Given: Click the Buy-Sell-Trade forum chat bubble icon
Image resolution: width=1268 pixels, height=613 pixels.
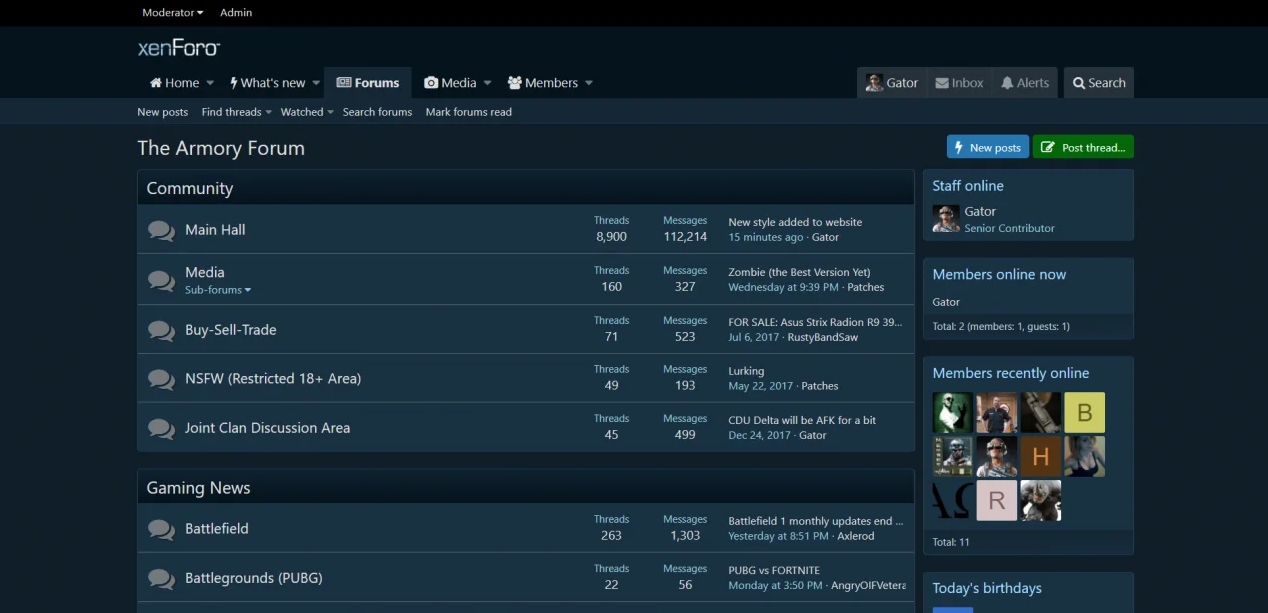Looking at the screenshot, I should click(161, 330).
